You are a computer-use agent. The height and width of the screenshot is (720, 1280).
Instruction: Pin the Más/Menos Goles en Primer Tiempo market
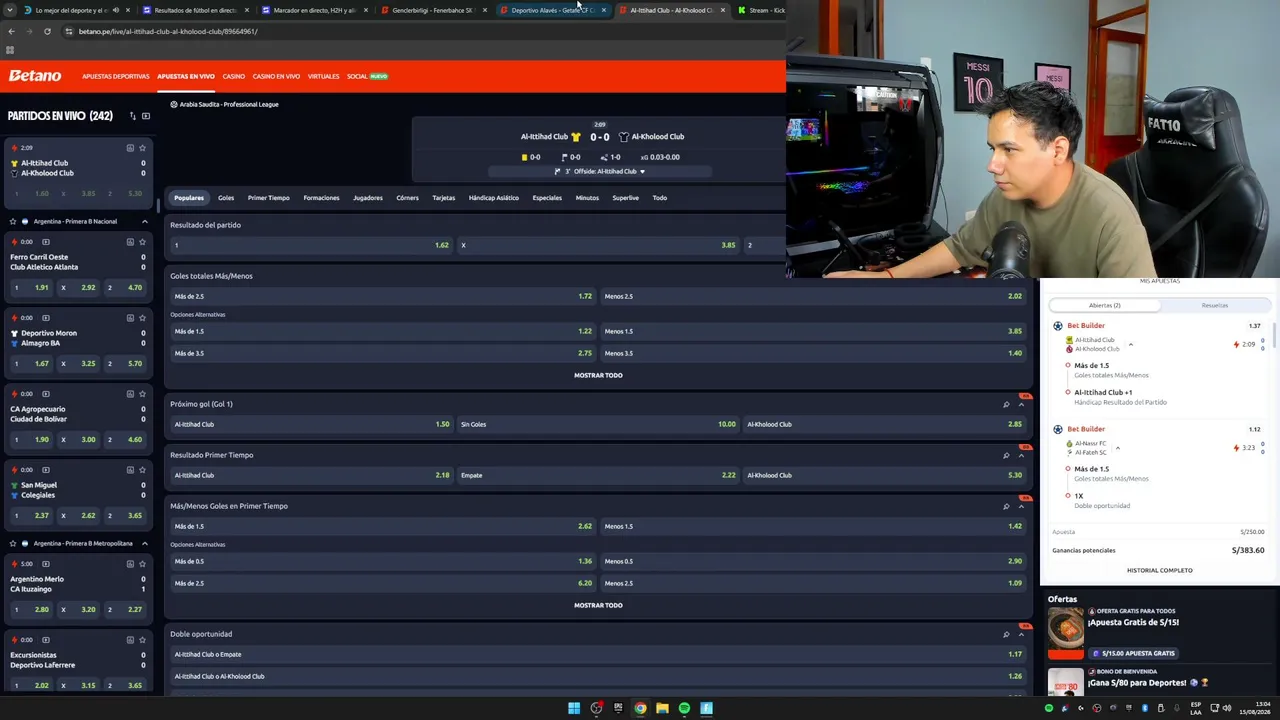click(x=1006, y=506)
